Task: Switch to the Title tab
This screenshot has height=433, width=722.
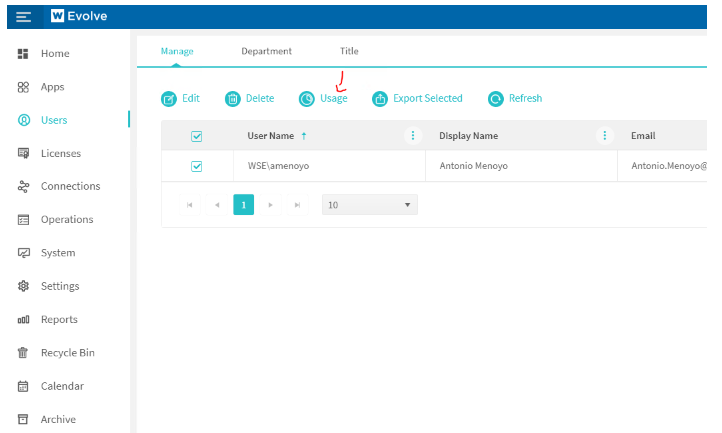Action: [x=349, y=51]
